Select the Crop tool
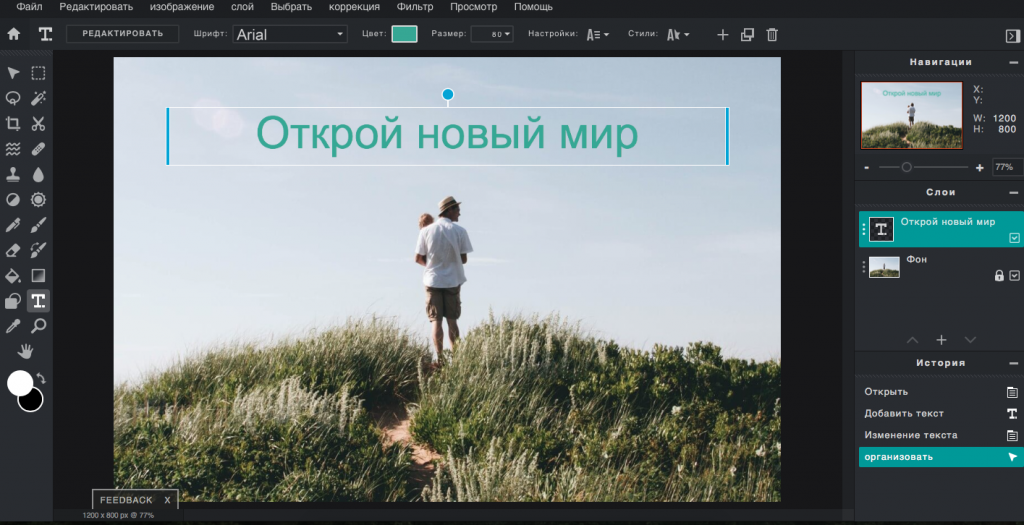This screenshot has height=525, width=1024. tap(13, 123)
